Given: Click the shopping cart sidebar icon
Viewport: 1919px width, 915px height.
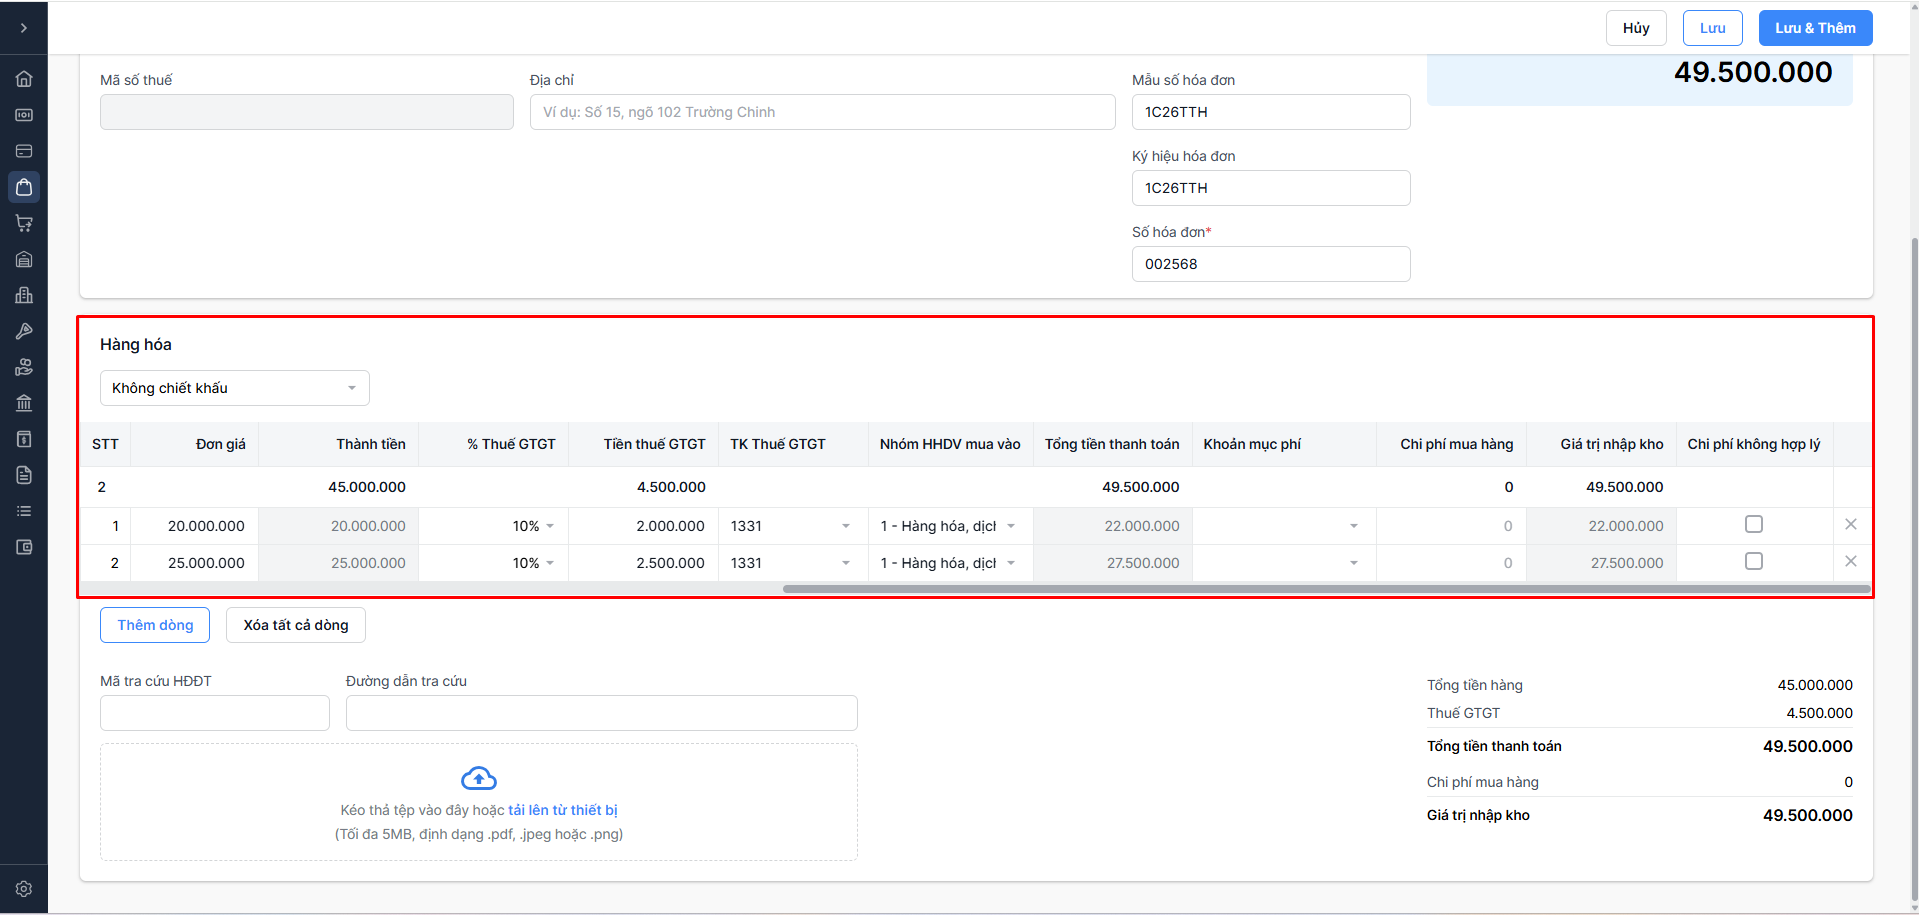Looking at the screenshot, I should pos(24,223).
